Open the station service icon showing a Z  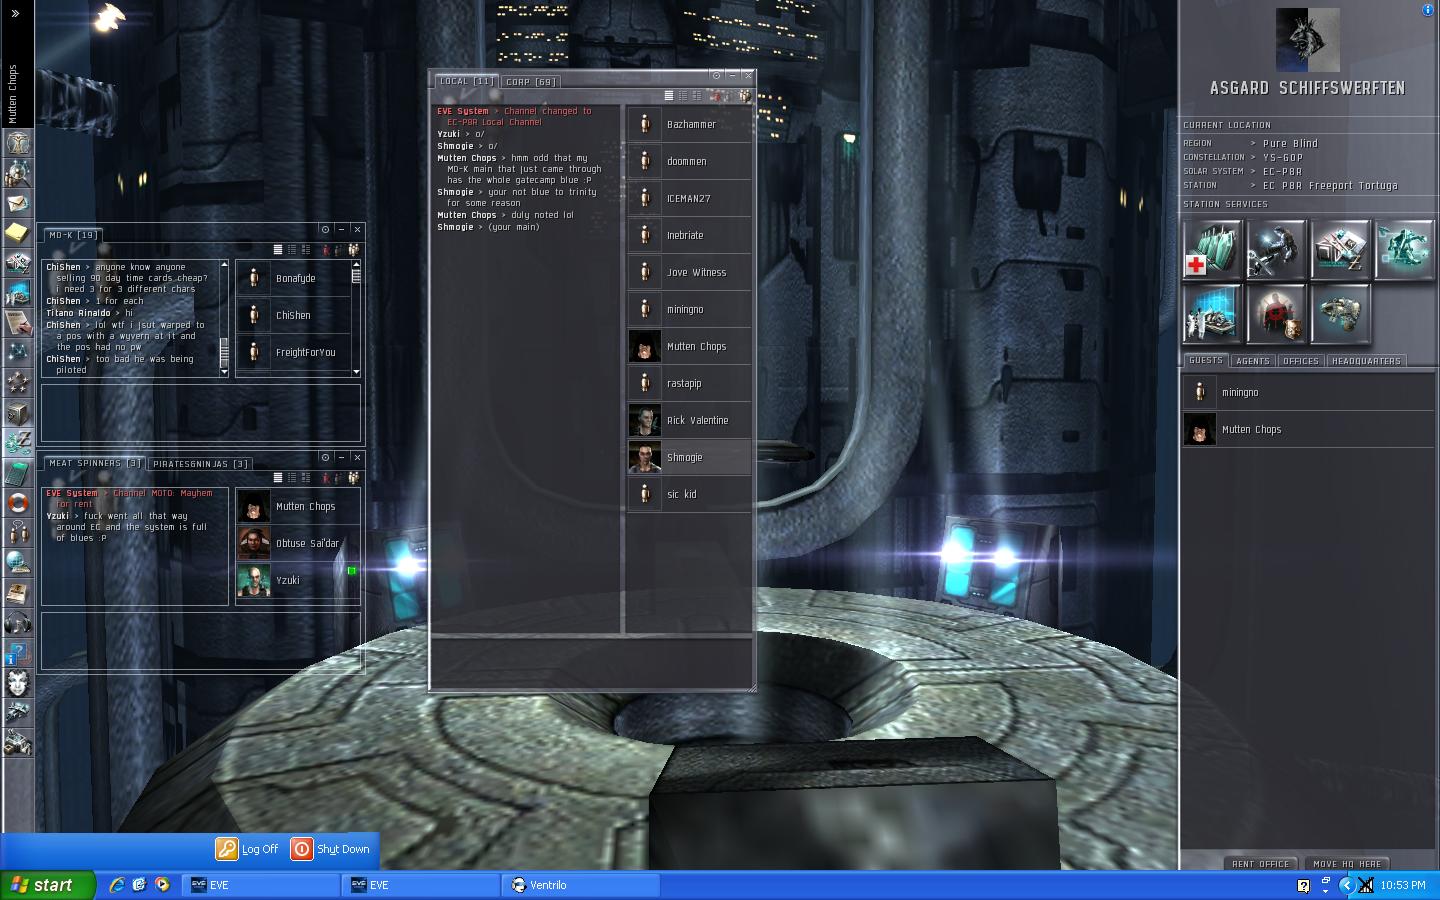point(1340,249)
